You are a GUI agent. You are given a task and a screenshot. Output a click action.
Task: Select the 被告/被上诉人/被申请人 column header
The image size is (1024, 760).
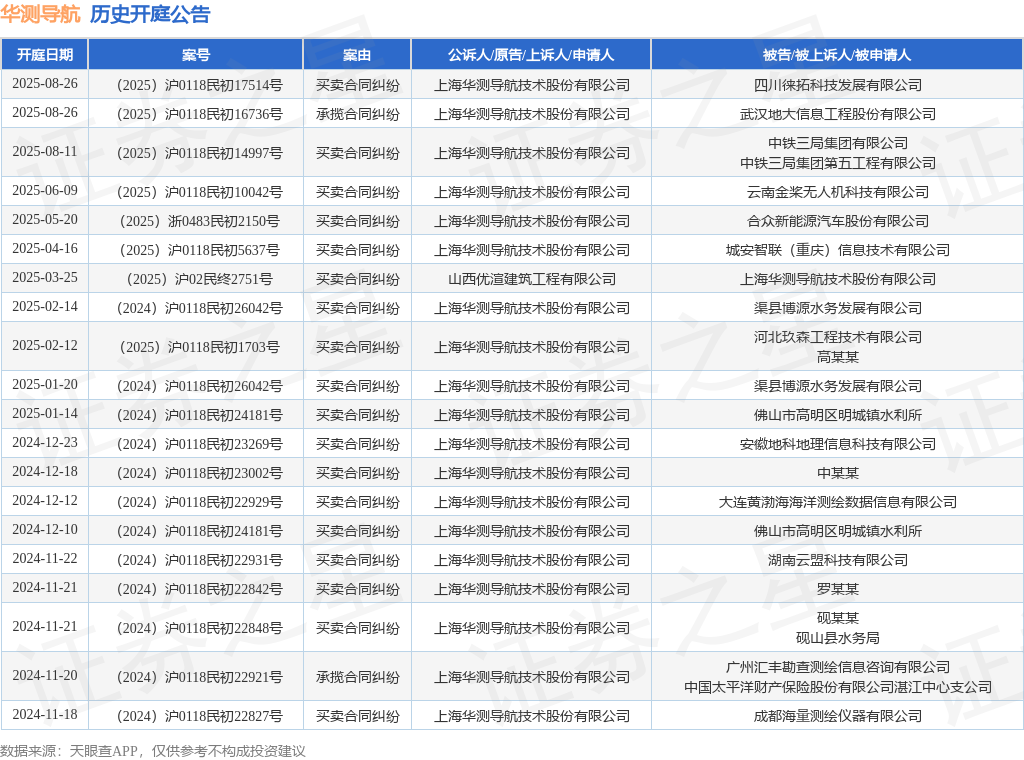(837, 55)
